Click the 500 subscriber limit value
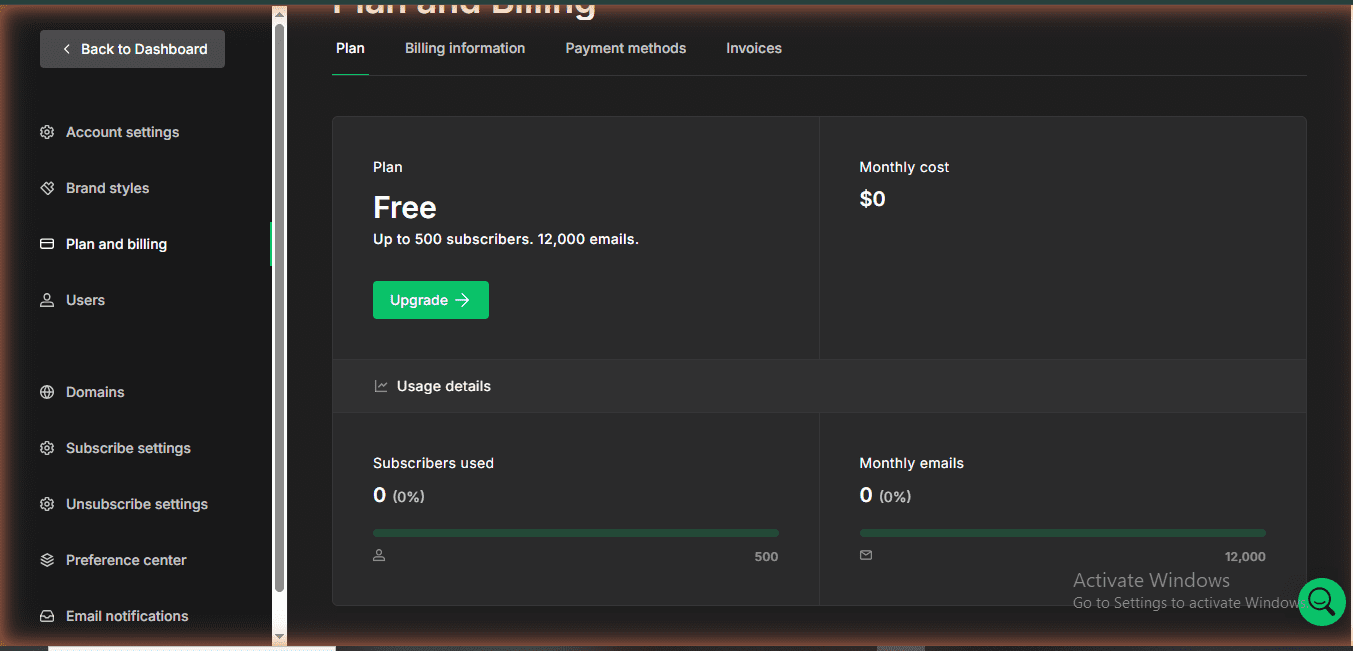 pos(766,557)
